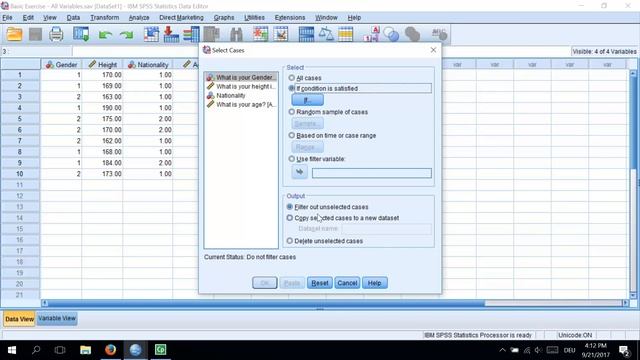Open the Utilities menu

click(x=254, y=18)
